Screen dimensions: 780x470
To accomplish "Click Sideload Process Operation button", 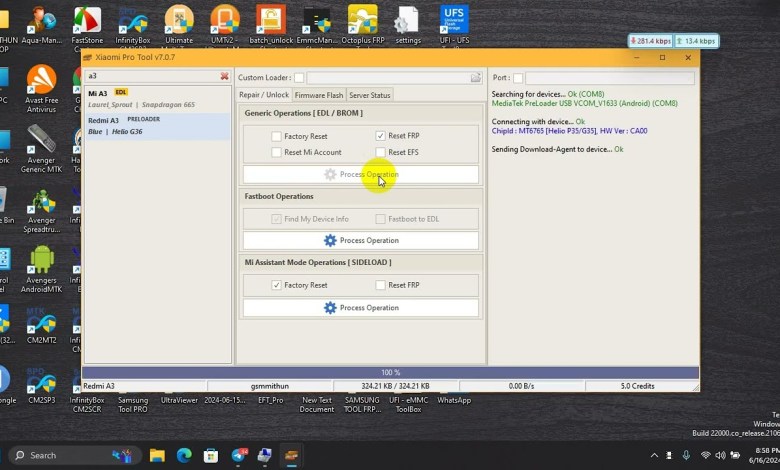I will pos(361,308).
